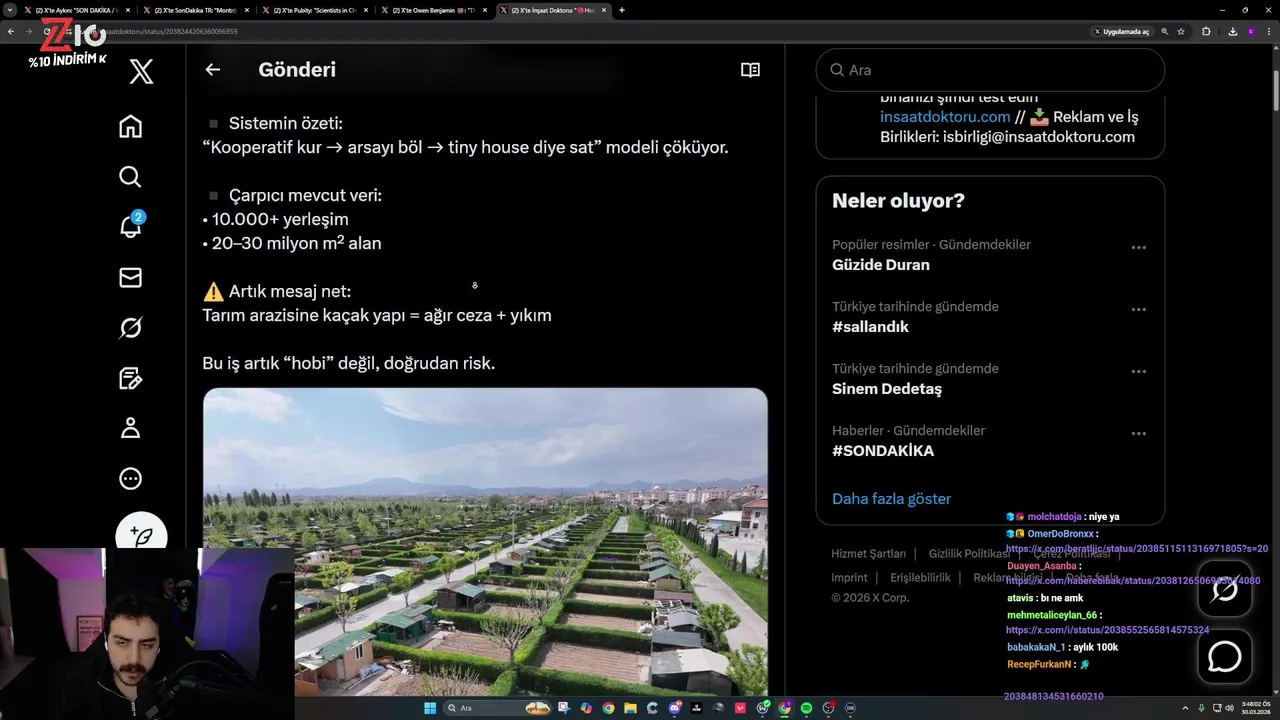The image size is (1280, 720).
Task: Open Snipping Tool in taskbar
Action: pos(564,708)
